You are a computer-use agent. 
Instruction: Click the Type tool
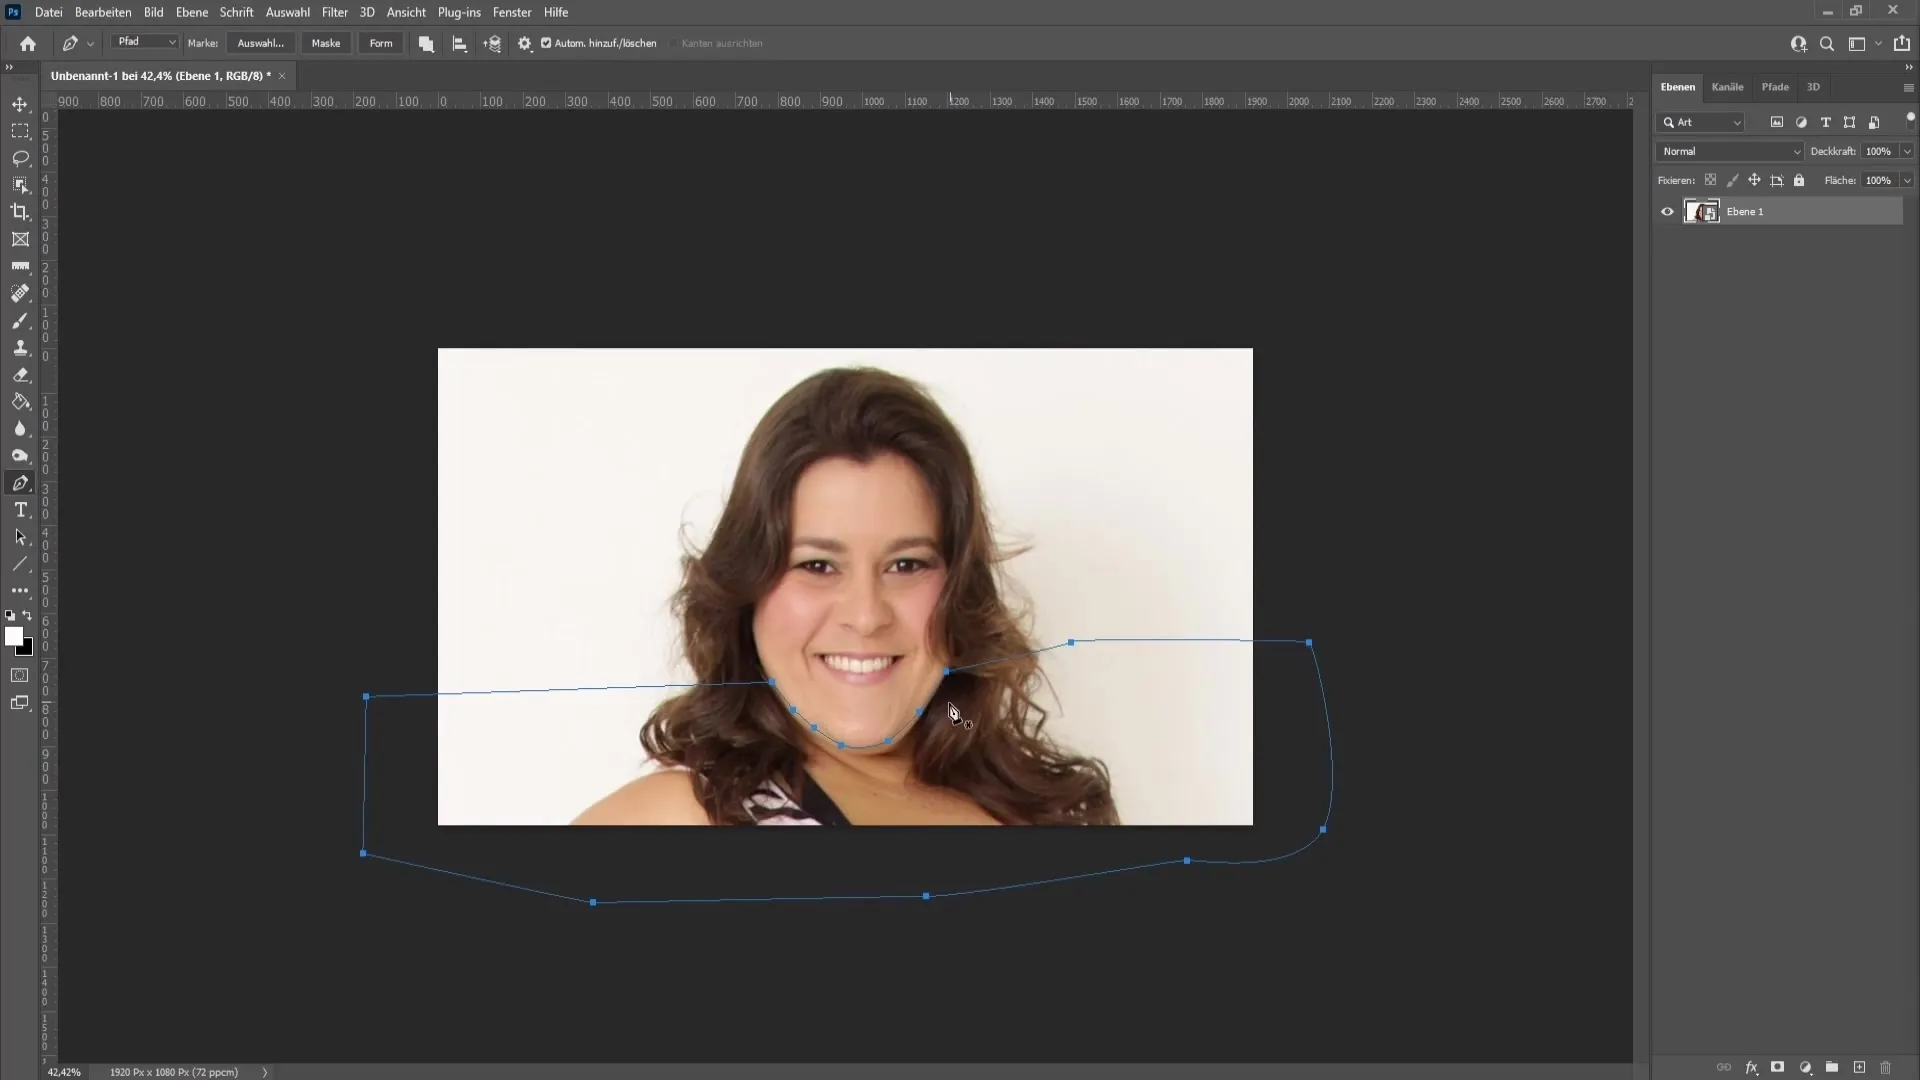20,509
